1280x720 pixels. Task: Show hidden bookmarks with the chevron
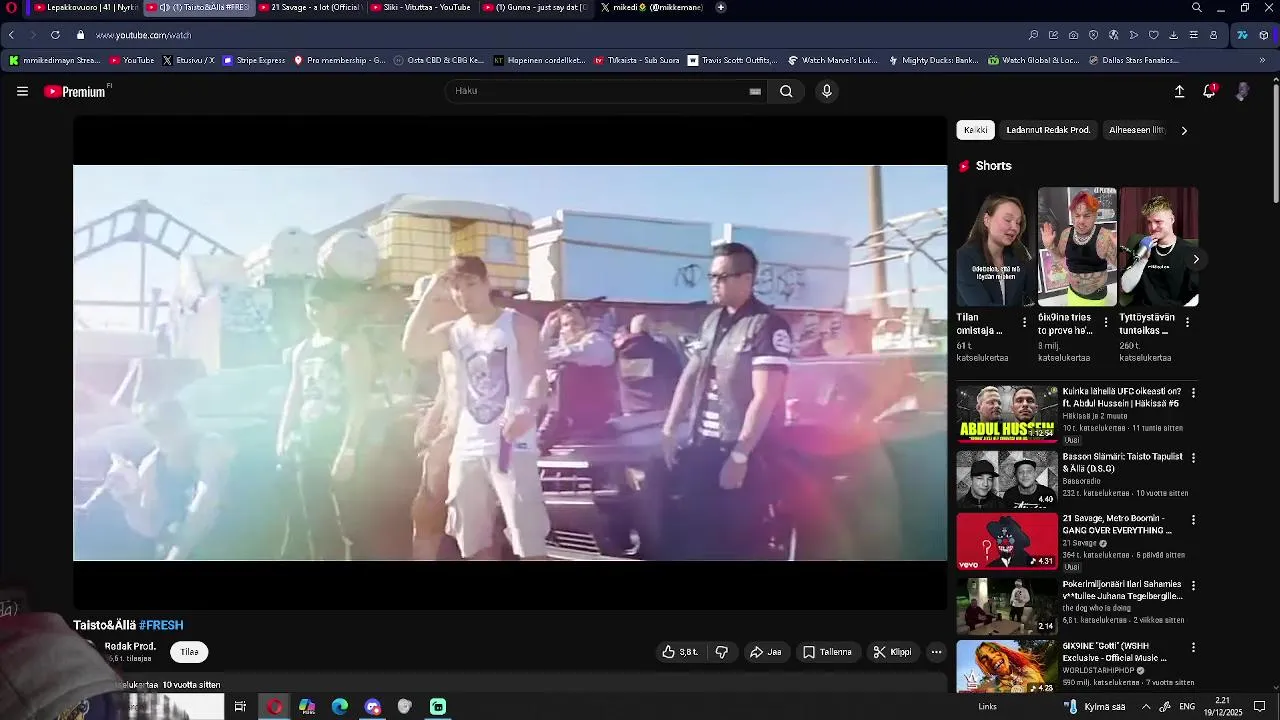1261,60
